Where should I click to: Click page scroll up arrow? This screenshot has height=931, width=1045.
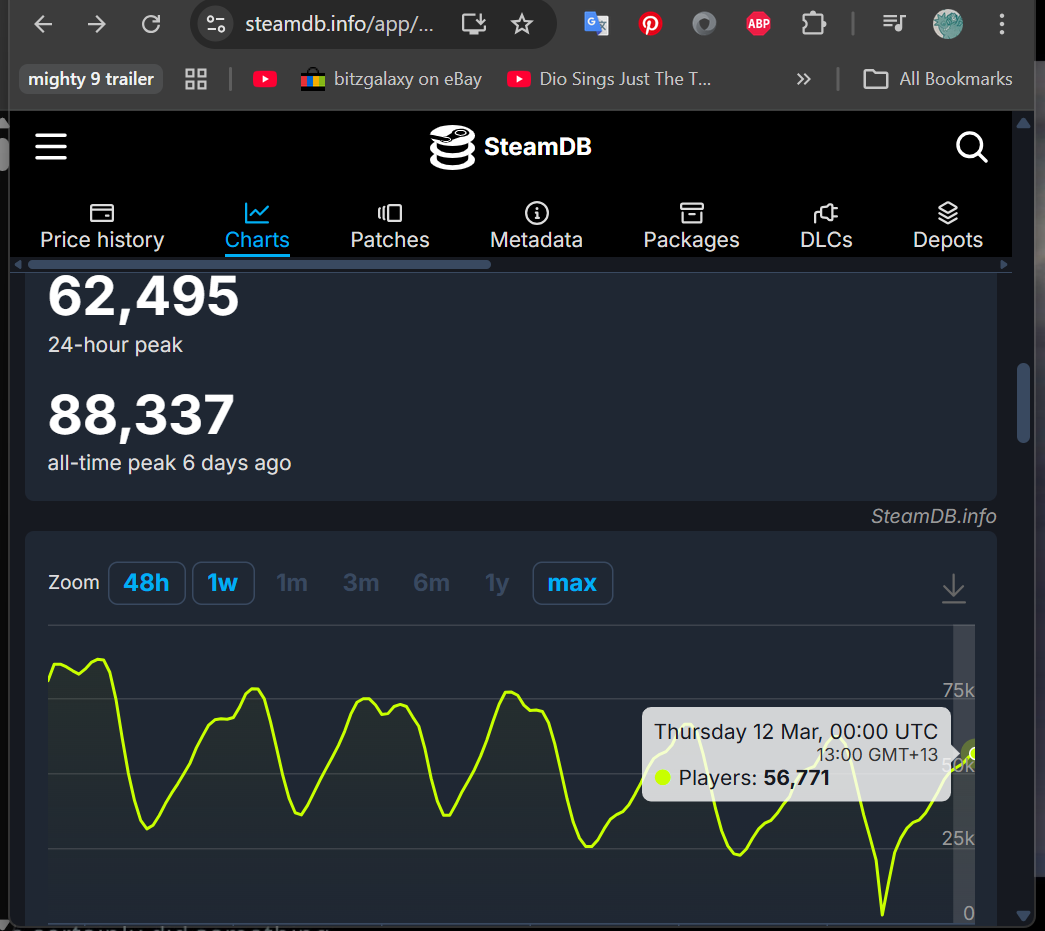(x=1024, y=123)
